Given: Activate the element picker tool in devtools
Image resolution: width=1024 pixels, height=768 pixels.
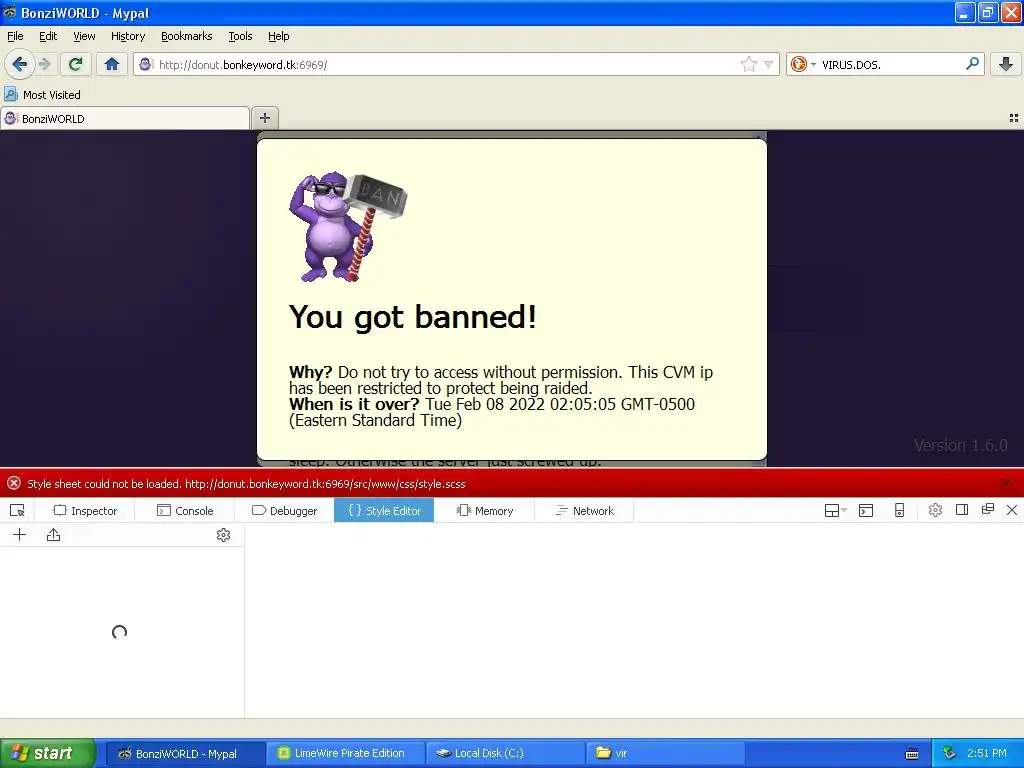Looking at the screenshot, I should click(x=18, y=511).
